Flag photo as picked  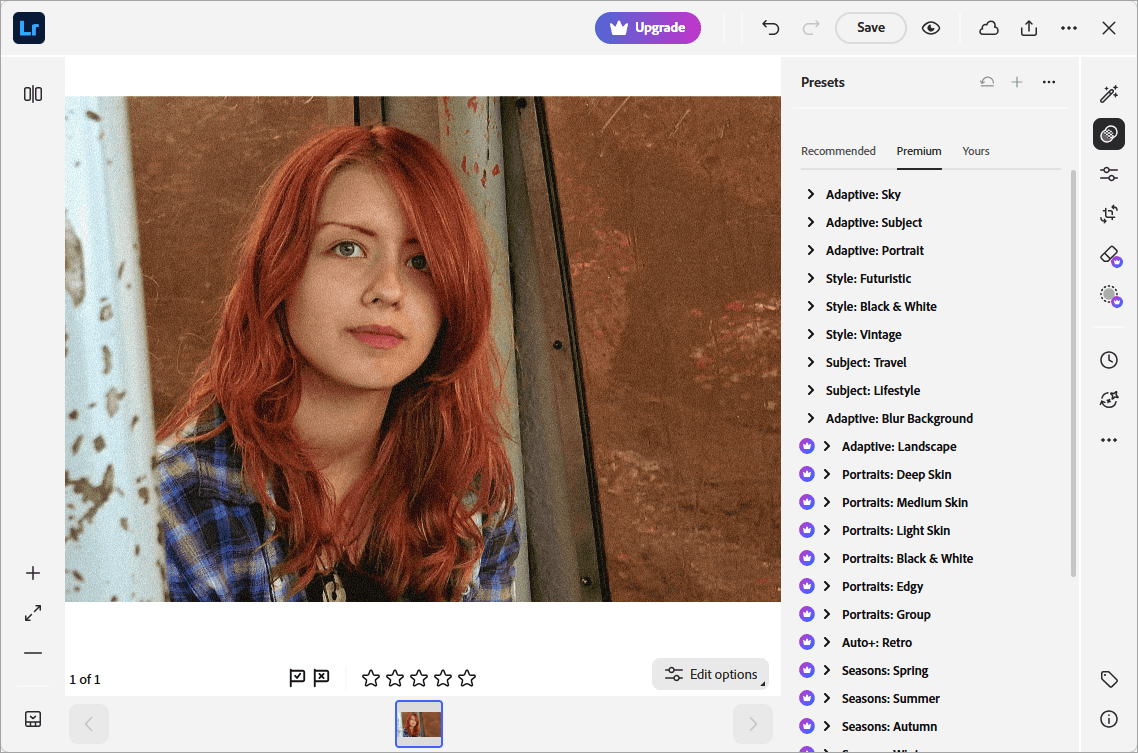tap(297, 678)
